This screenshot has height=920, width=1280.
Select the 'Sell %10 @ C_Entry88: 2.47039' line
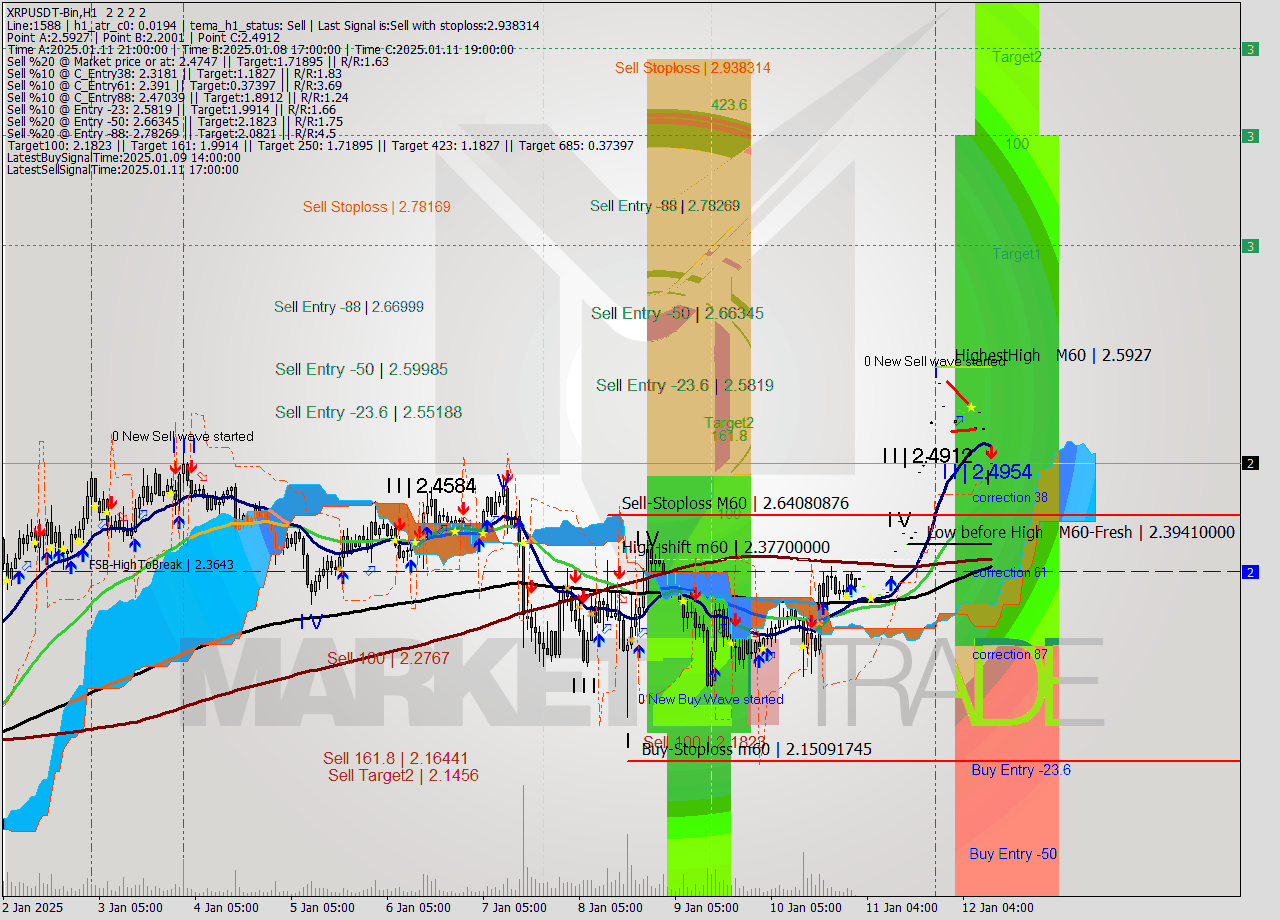(177, 97)
